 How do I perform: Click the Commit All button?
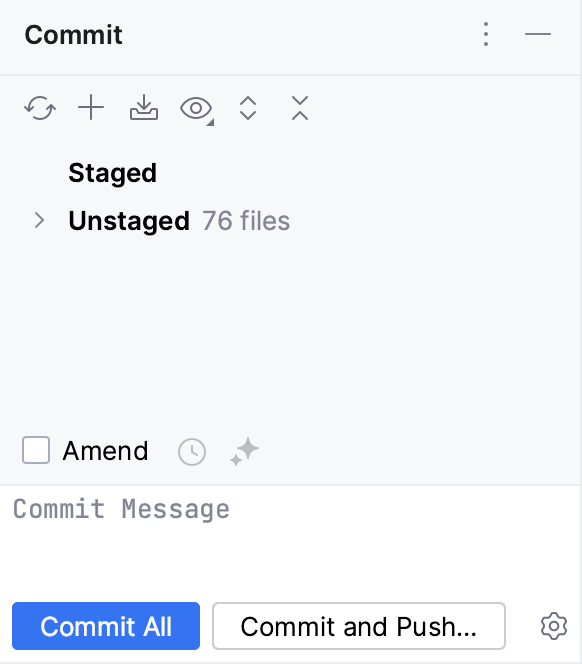click(x=106, y=626)
